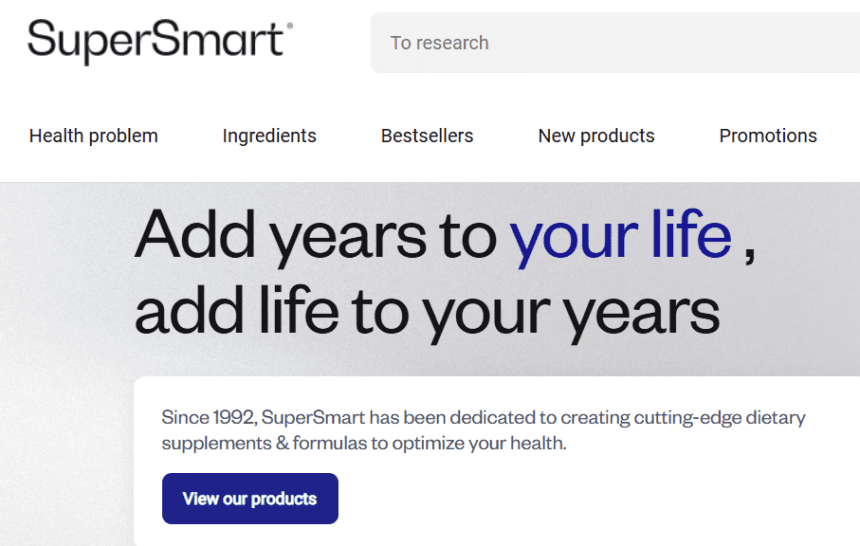Open the Health problem menu
Viewport: 860px width, 546px height.
(x=93, y=136)
